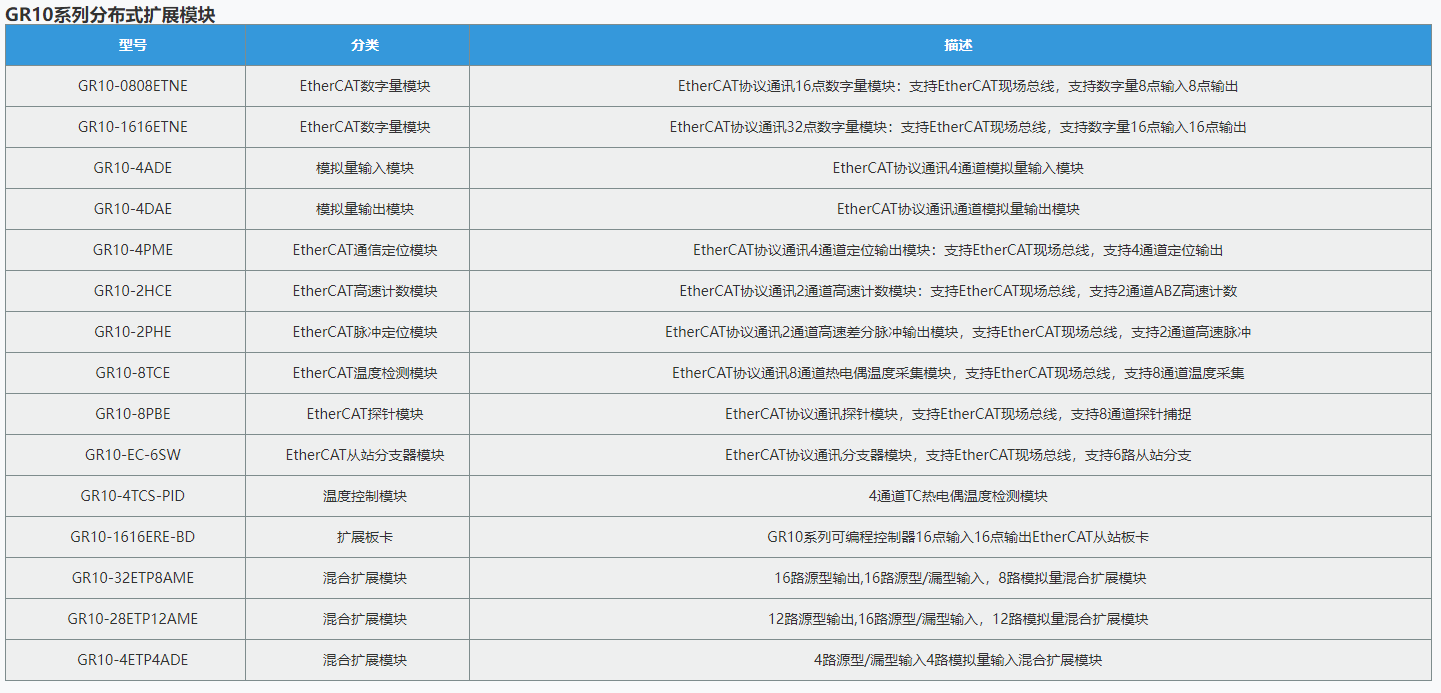
Task: Click the GR10-8TCE model entry
Action: [132, 373]
